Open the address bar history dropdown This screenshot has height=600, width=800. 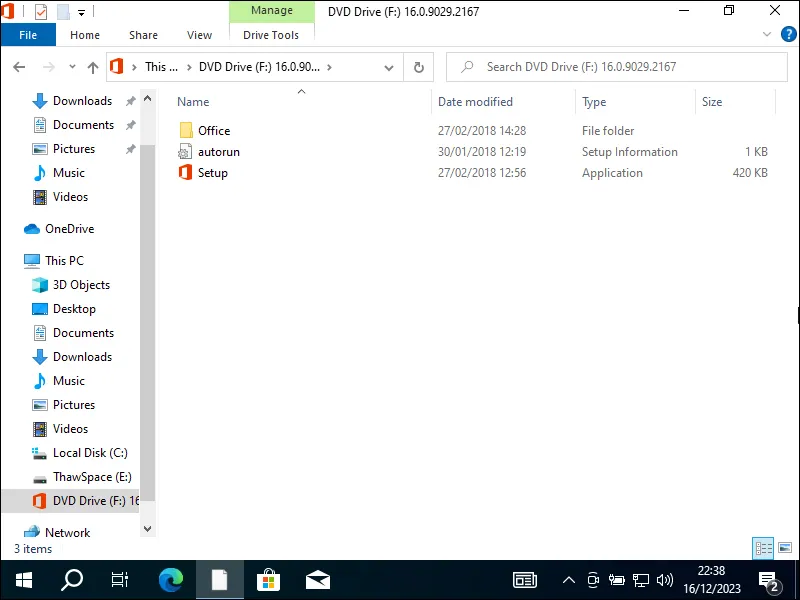pyautogui.click(x=389, y=67)
